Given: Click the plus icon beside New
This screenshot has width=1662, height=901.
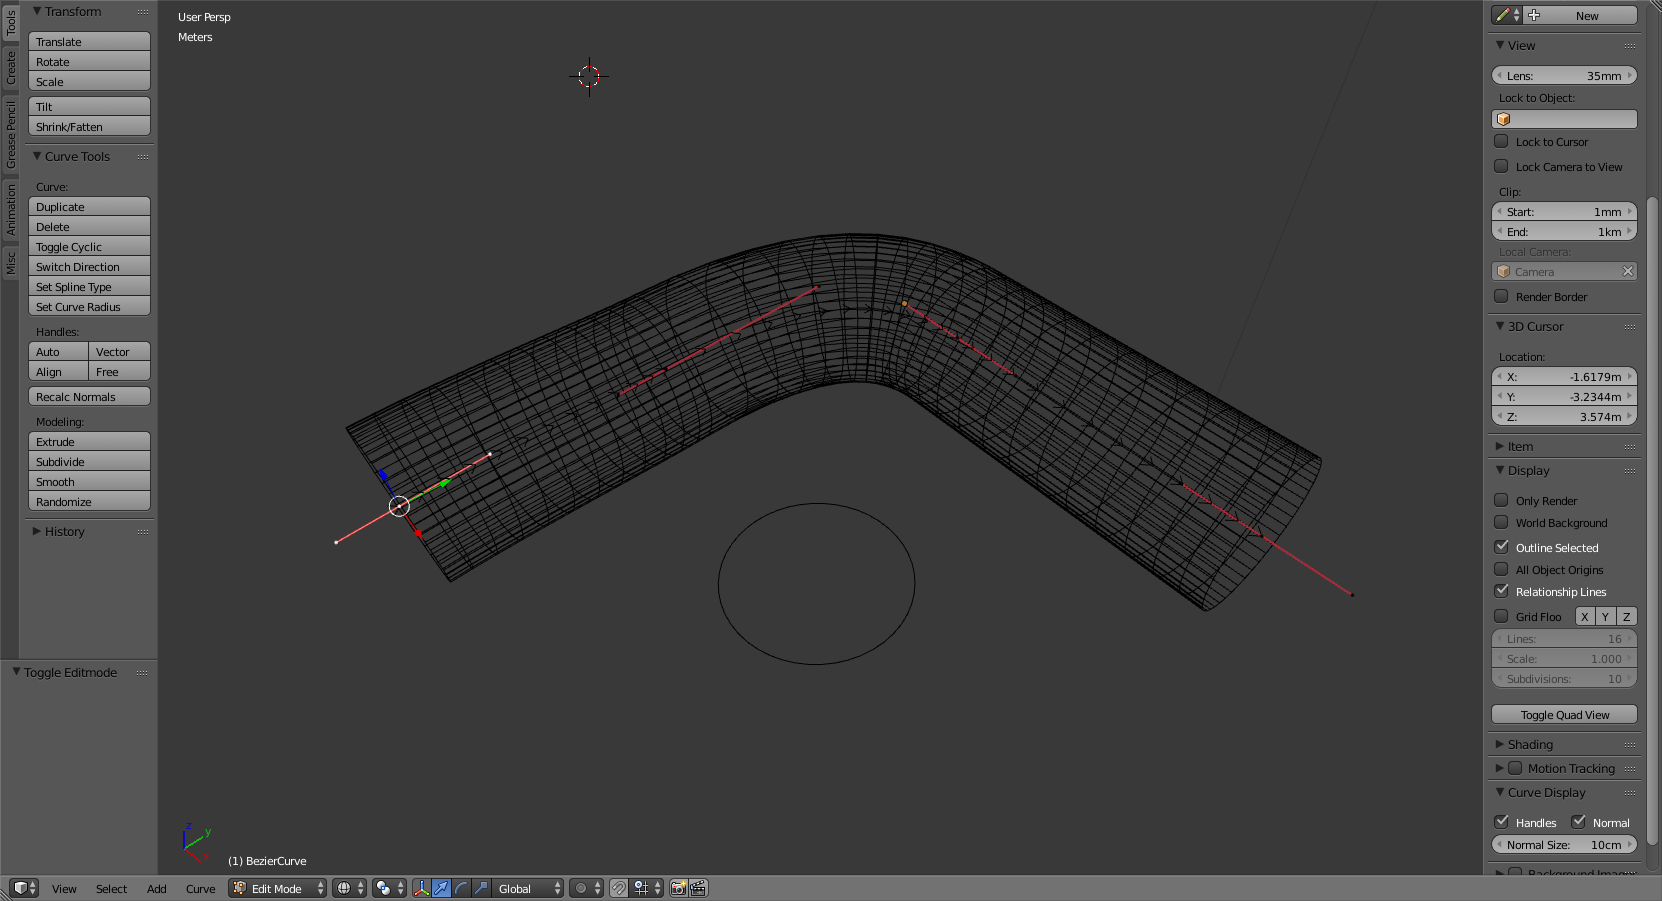Looking at the screenshot, I should (x=1534, y=15).
